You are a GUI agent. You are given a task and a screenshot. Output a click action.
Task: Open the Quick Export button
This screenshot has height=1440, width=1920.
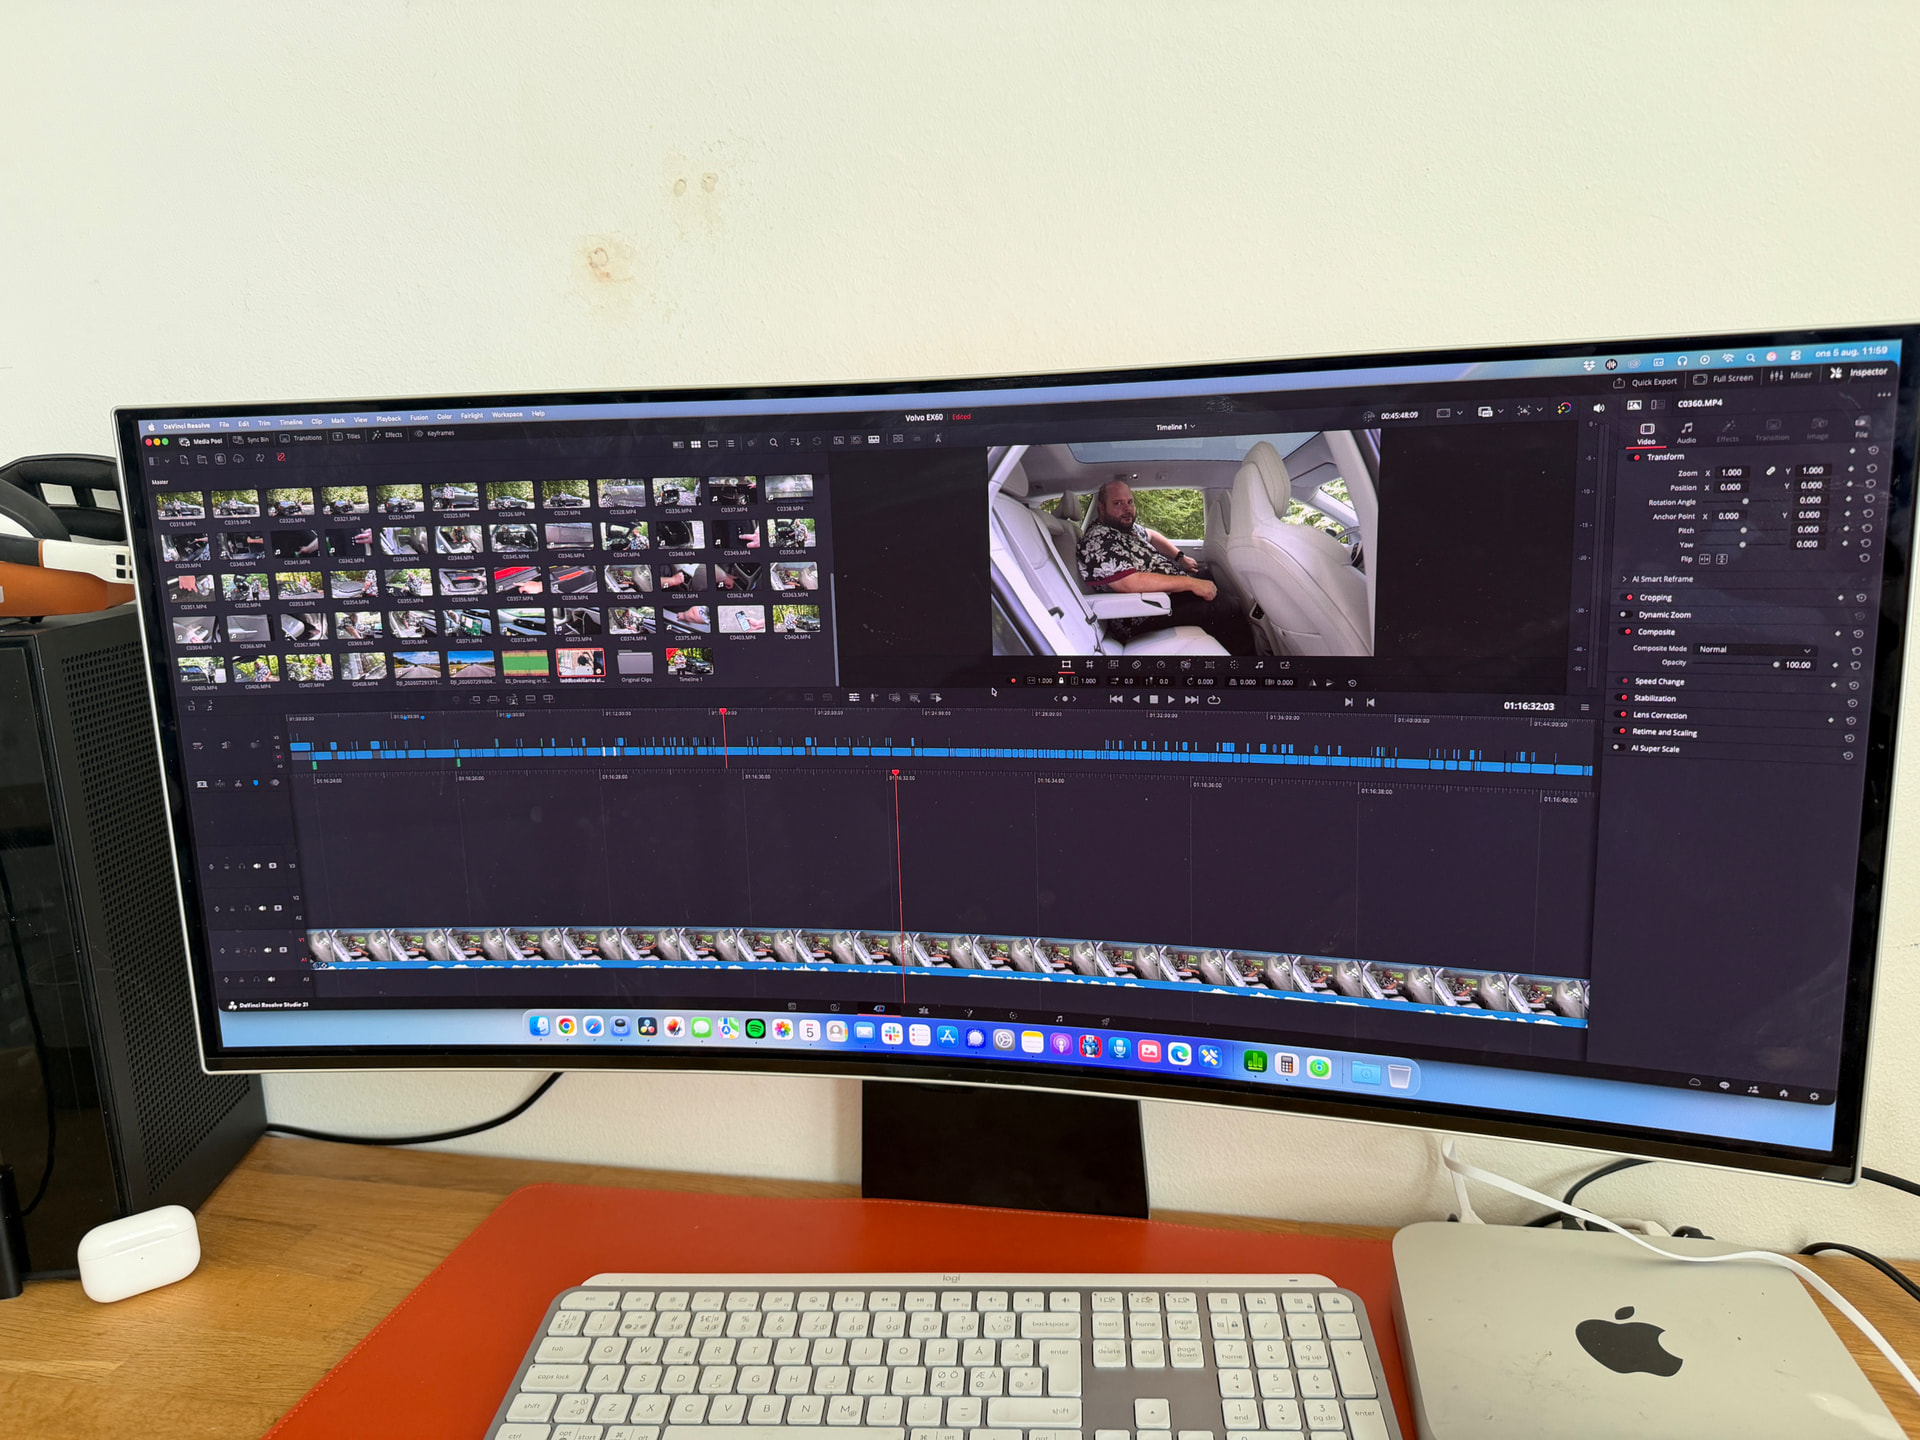click(x=1645, y=382)
